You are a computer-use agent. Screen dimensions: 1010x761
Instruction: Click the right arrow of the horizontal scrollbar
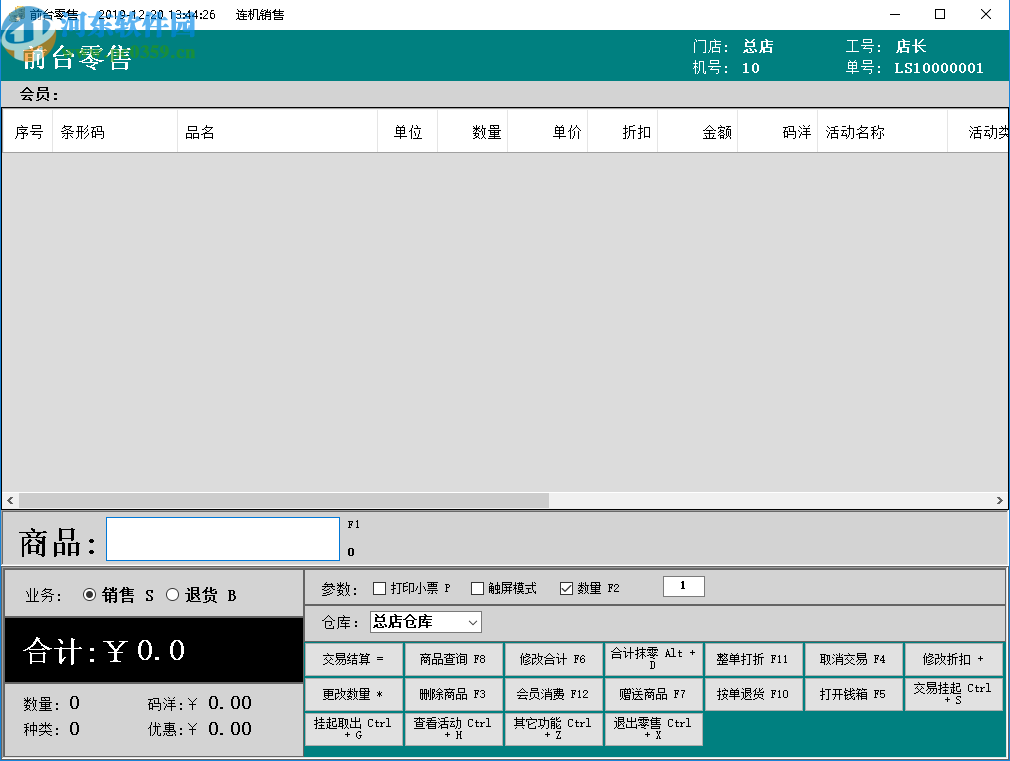click(1000, 499)
